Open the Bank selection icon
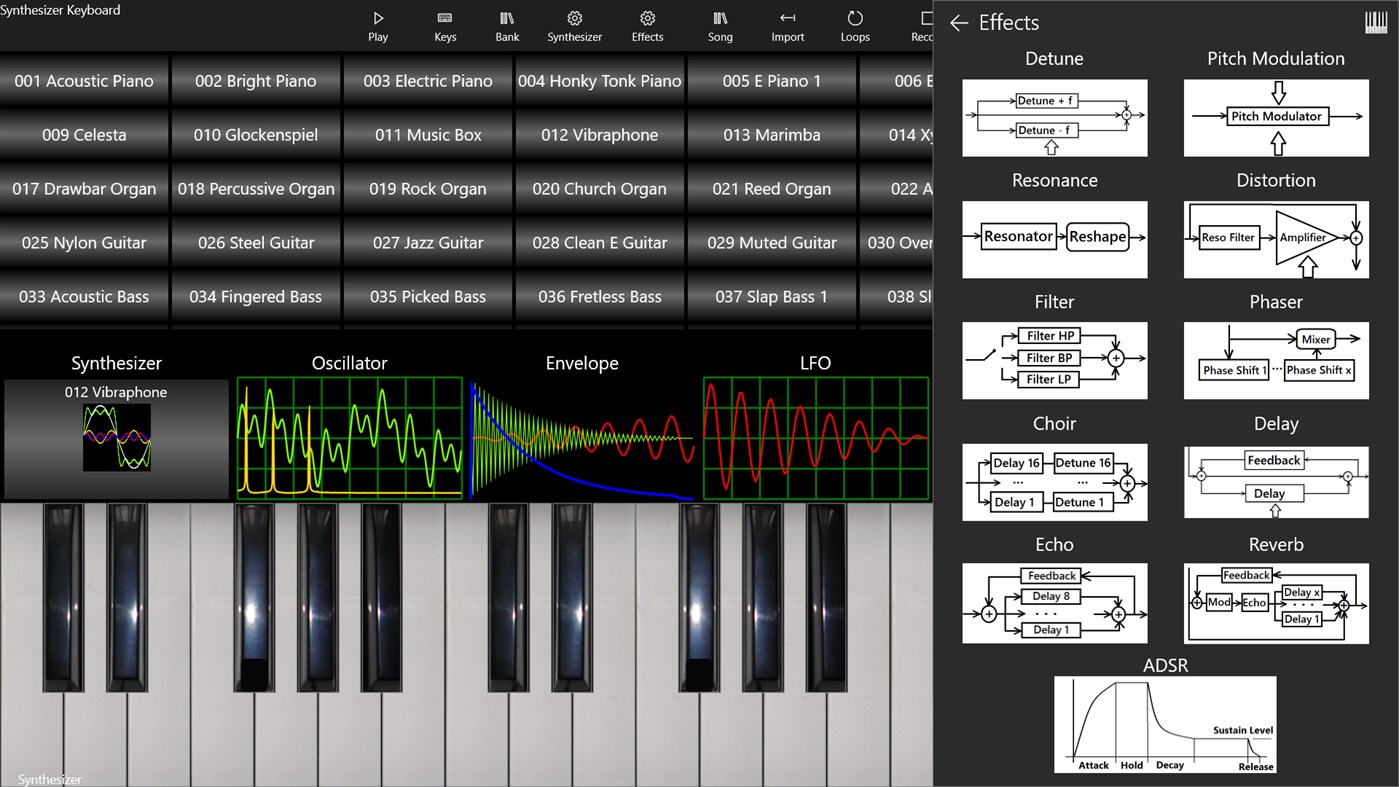Screen dimensions: 1399x787 [506, 26]
